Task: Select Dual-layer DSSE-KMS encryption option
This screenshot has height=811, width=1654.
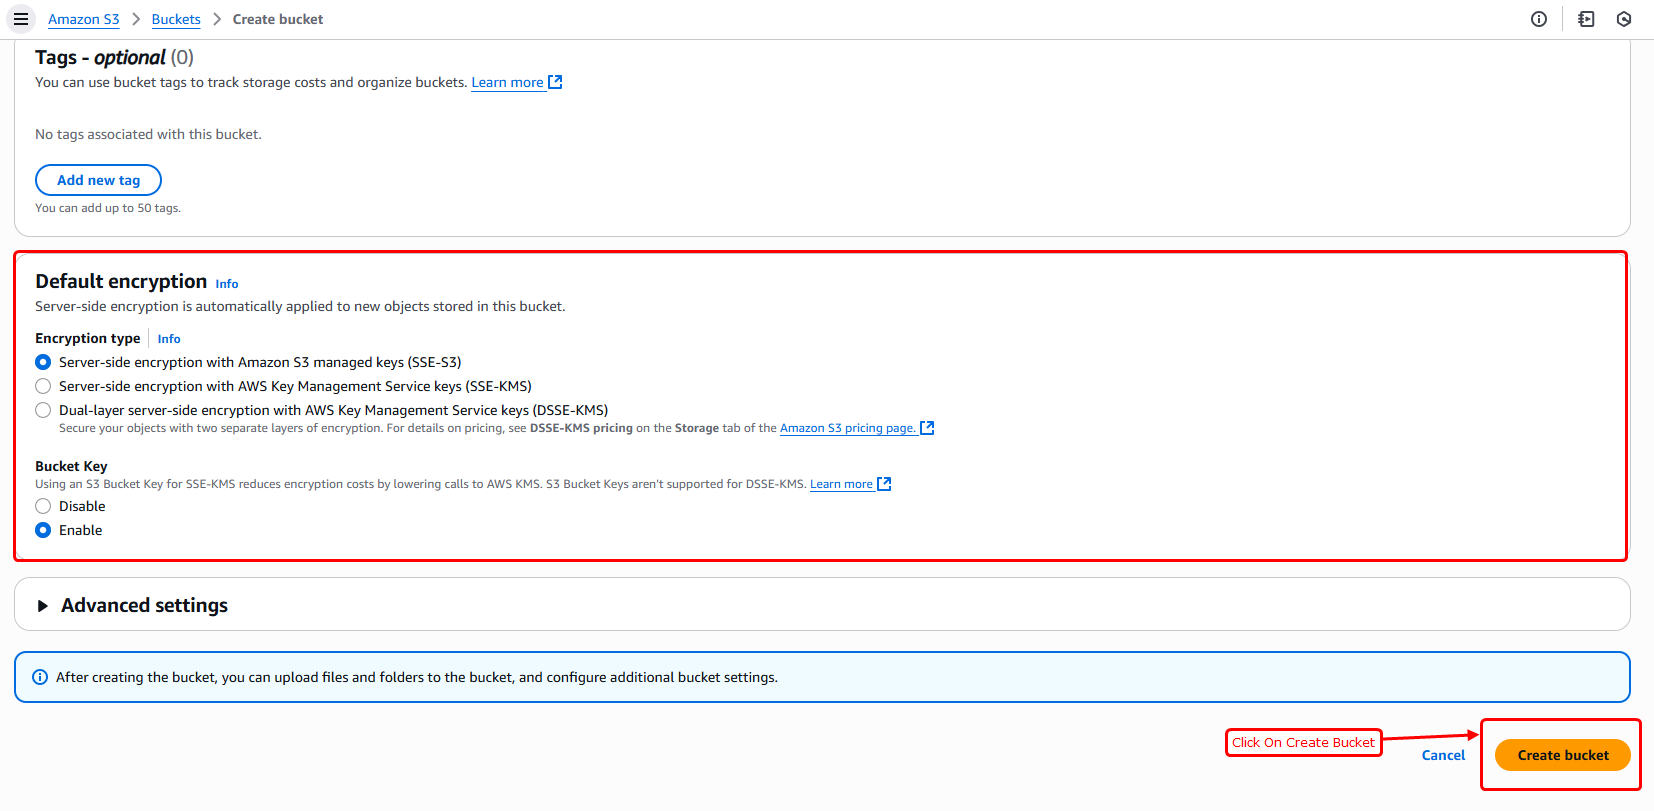Action: 43,410
